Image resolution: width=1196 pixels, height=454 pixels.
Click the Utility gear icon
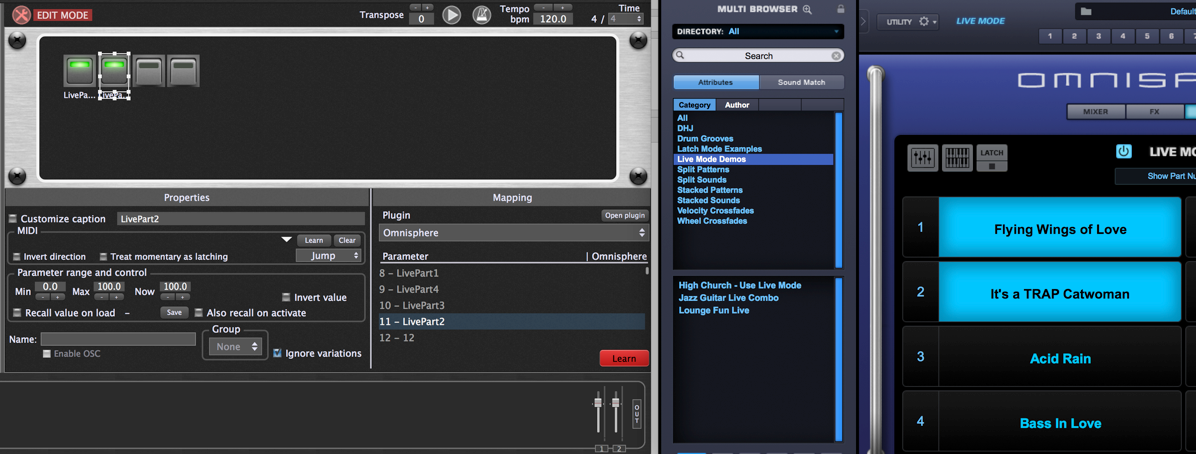click(x=924, y=21)
